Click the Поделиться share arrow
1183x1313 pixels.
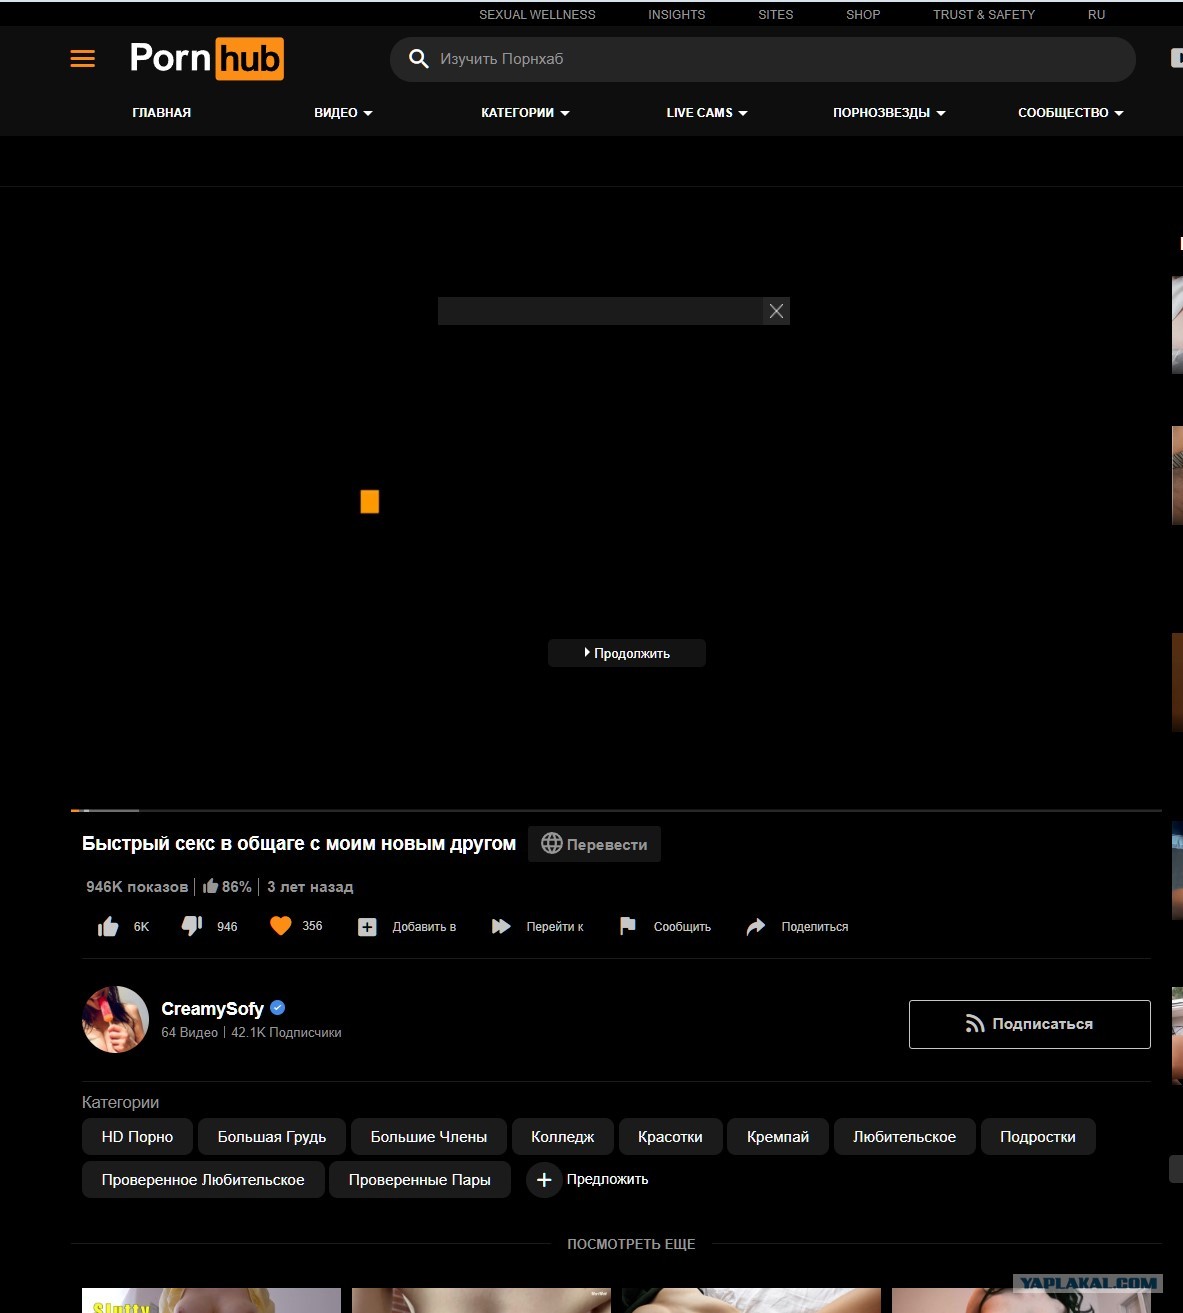pyautogui.click(x=756, y=927)
